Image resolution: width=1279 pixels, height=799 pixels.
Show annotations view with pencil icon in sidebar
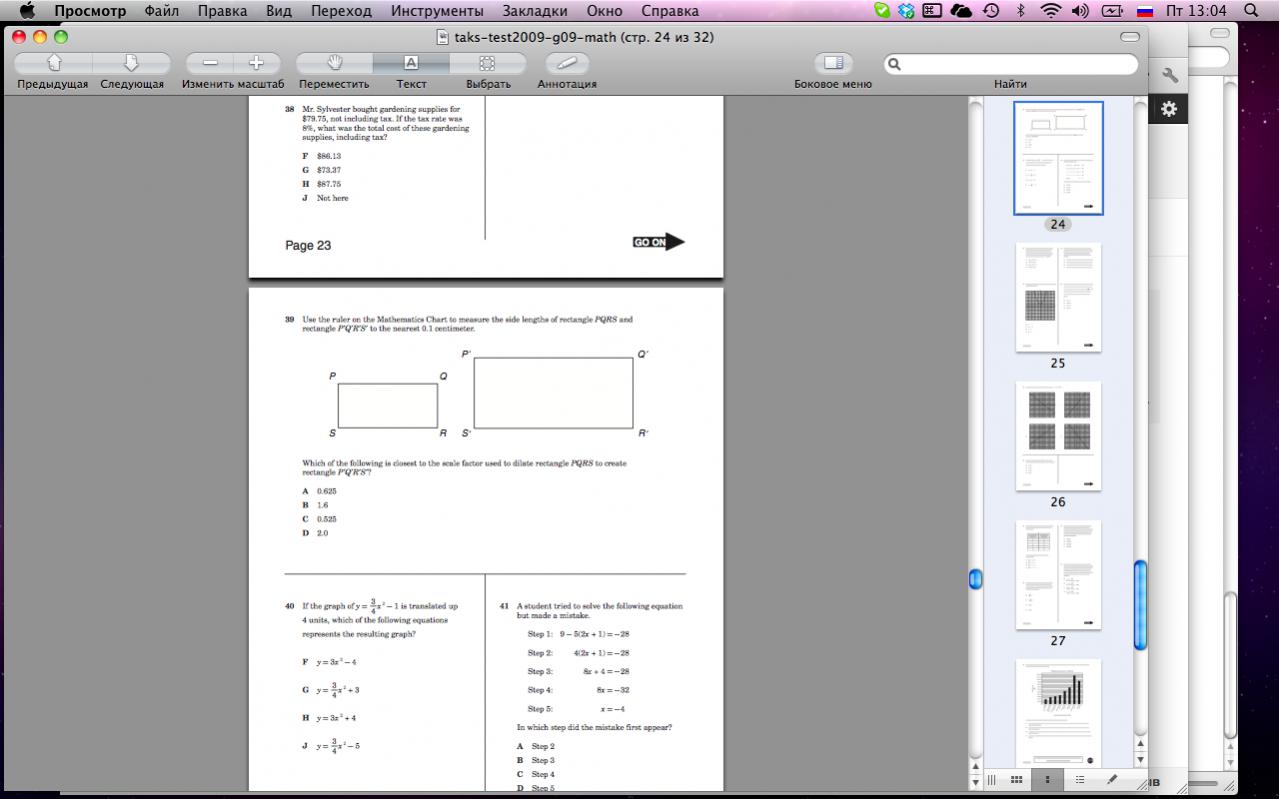tap(1110, 780)
